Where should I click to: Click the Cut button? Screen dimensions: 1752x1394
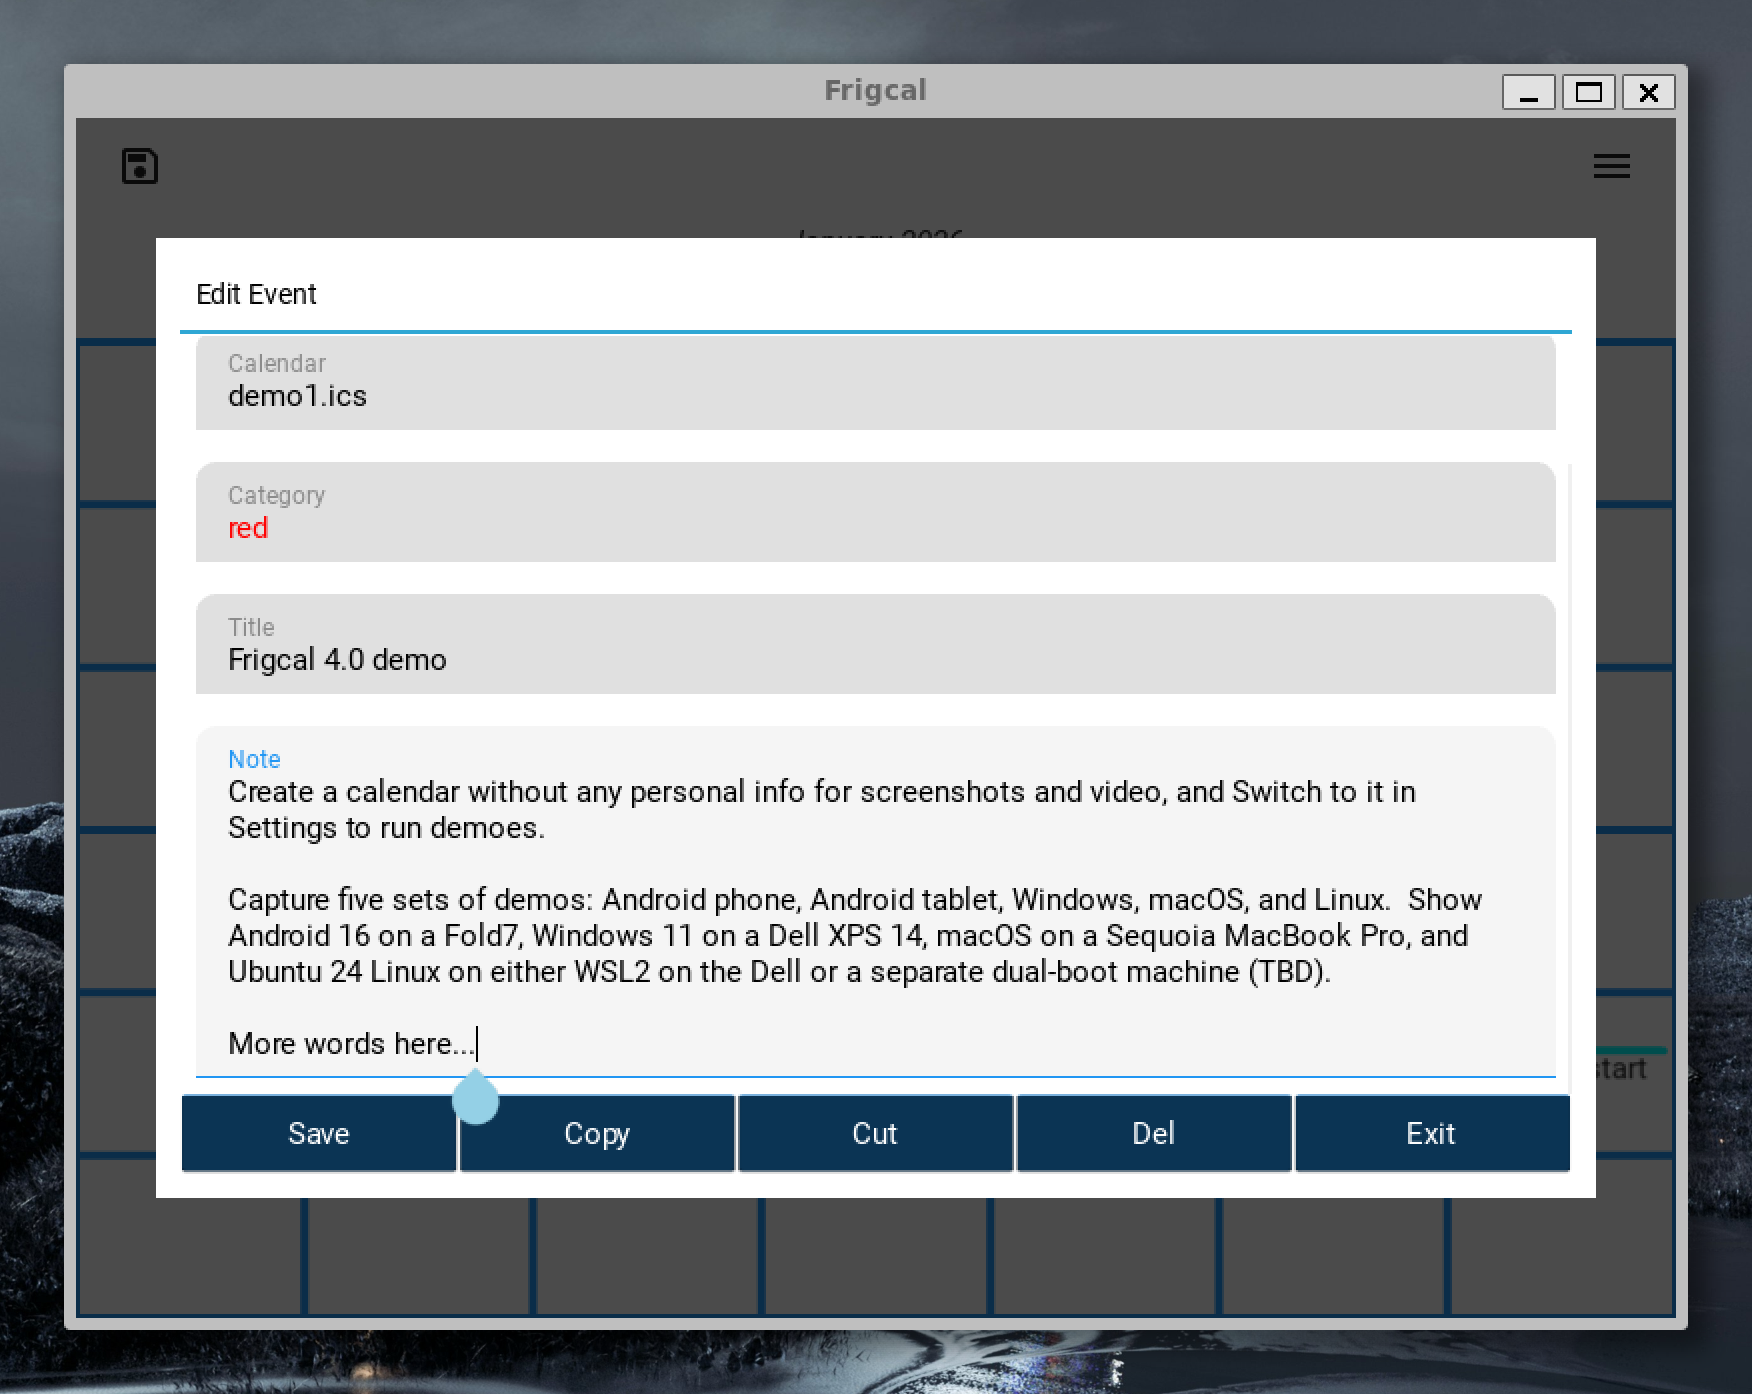[875, 1133]
